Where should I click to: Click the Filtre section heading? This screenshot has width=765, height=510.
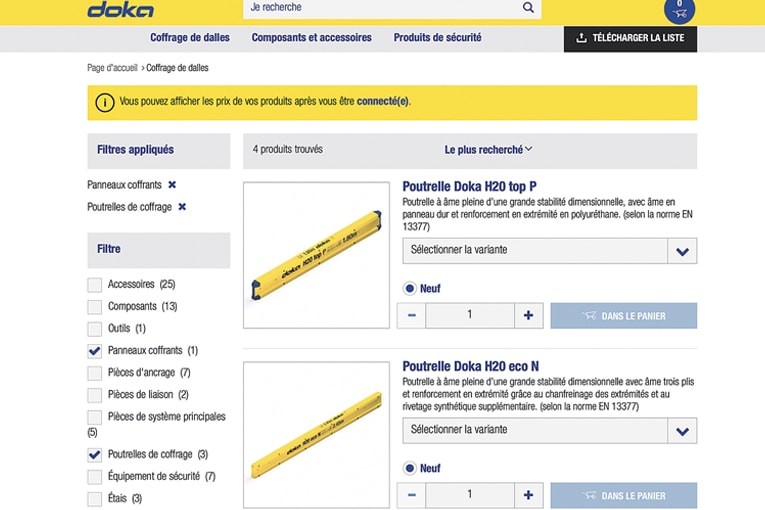[x=108, y=249]
